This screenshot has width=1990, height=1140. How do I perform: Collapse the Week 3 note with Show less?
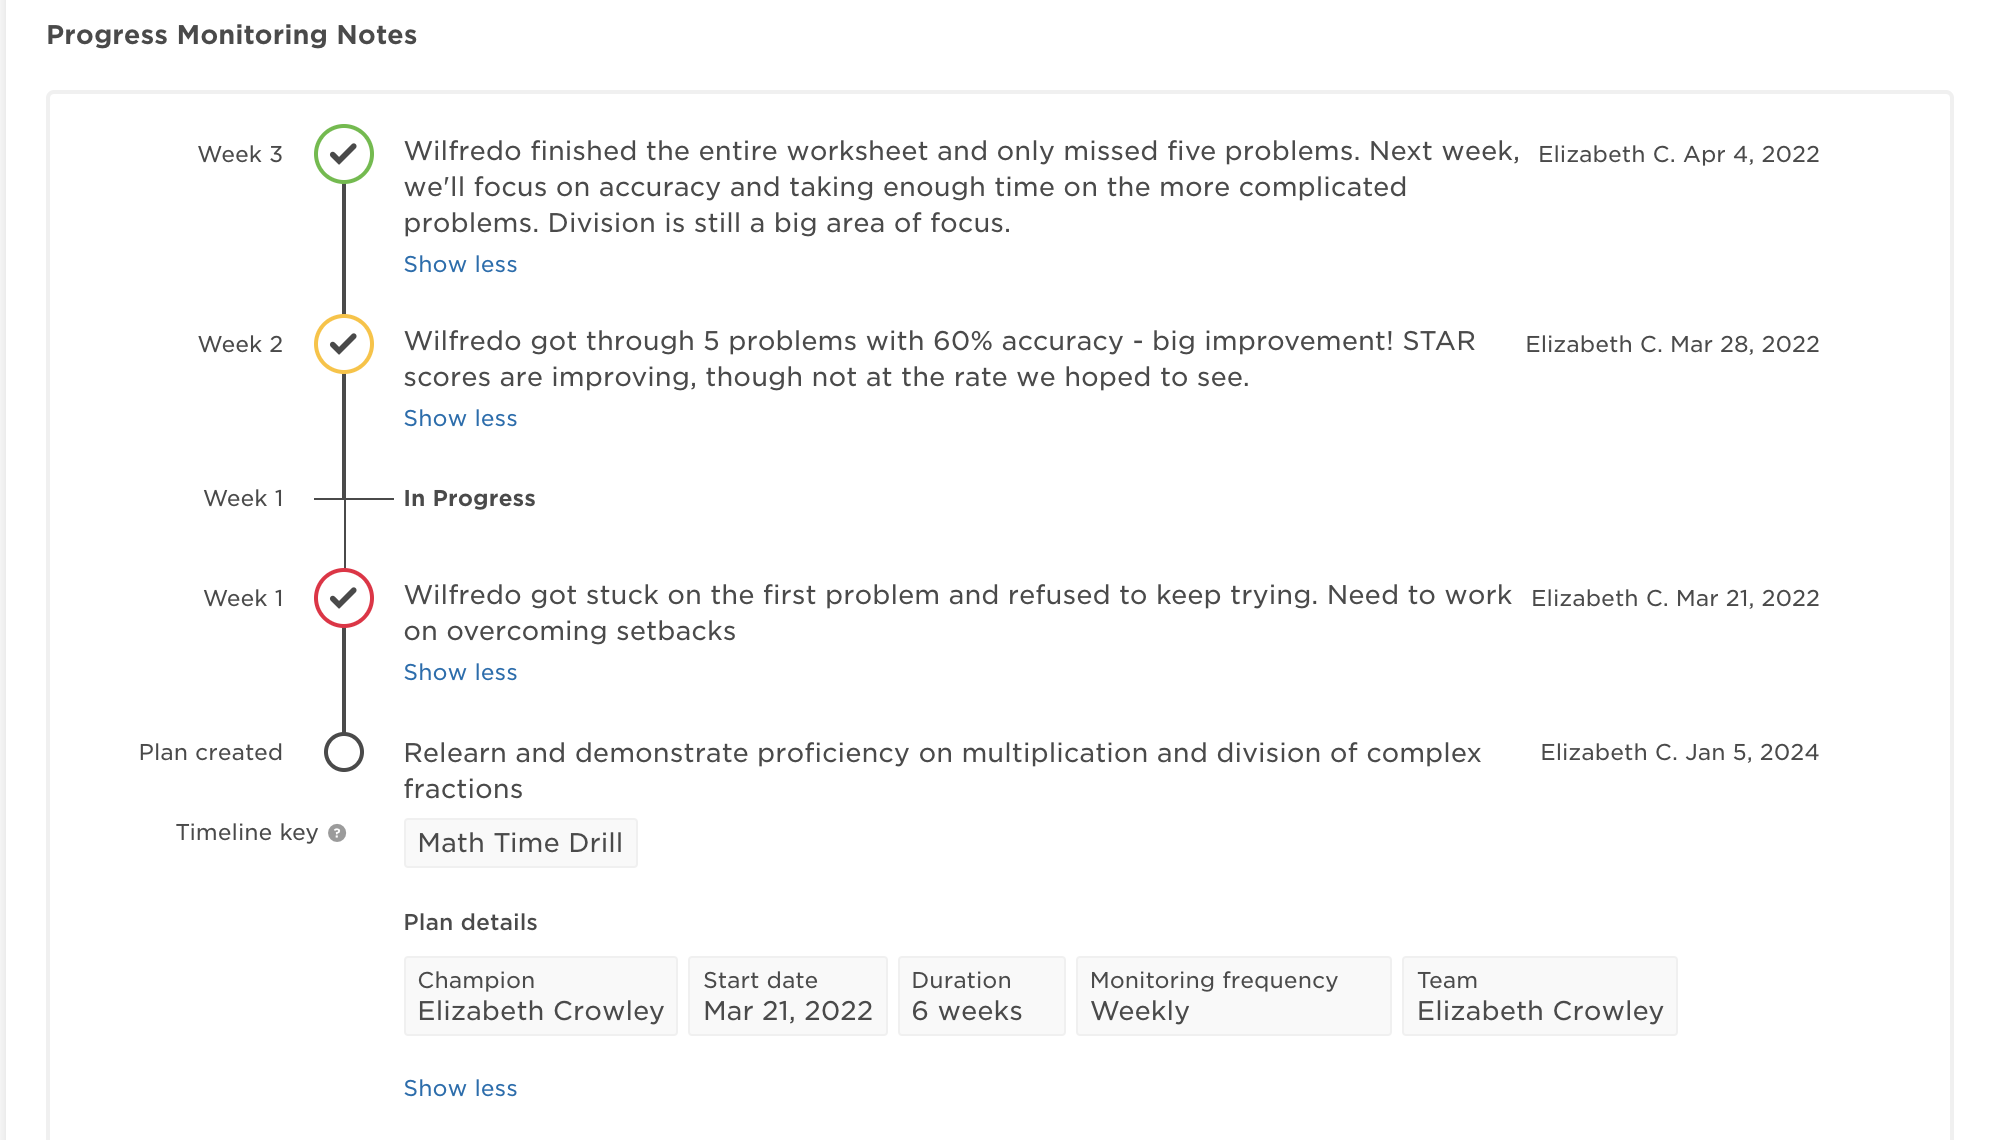(x=460, y=264)
